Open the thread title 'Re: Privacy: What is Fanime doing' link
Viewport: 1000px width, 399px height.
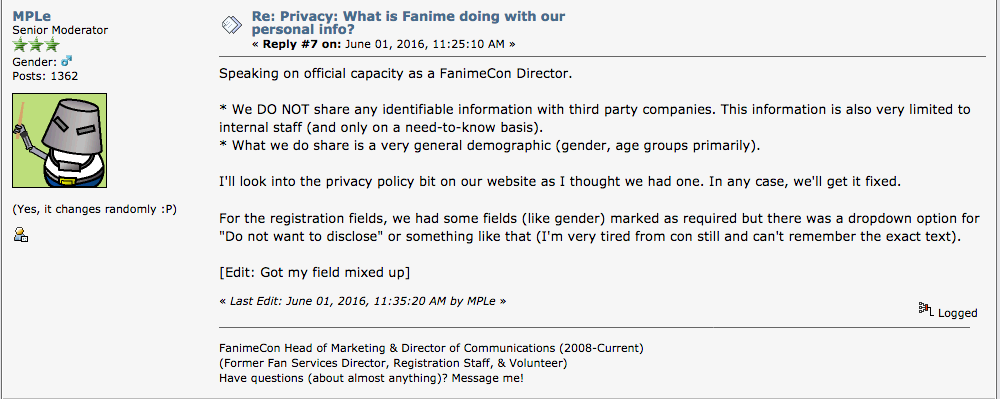[x=408, y=22]
